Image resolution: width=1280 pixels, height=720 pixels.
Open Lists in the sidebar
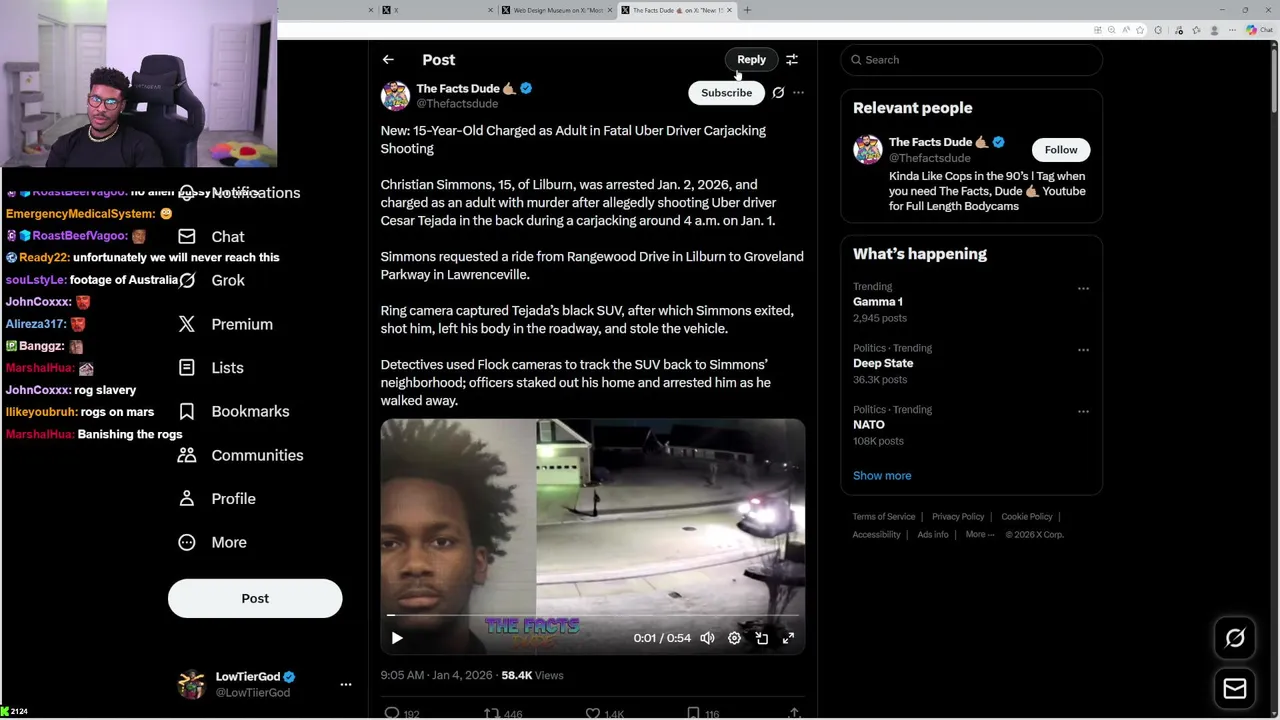pyautogui.click(x=211, y=368)
